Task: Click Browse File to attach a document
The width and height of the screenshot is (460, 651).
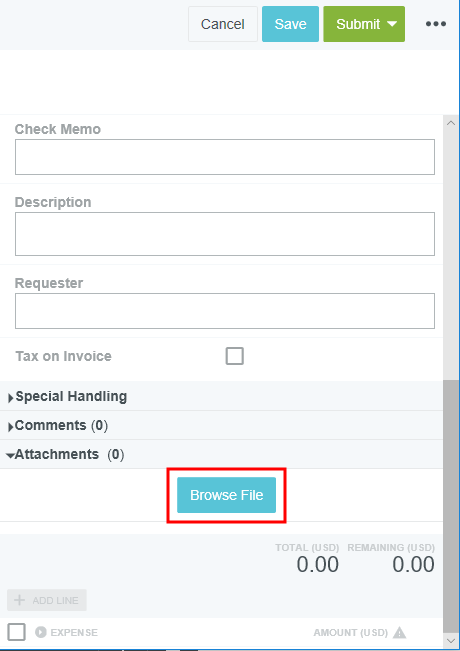Action: [226, 495]
